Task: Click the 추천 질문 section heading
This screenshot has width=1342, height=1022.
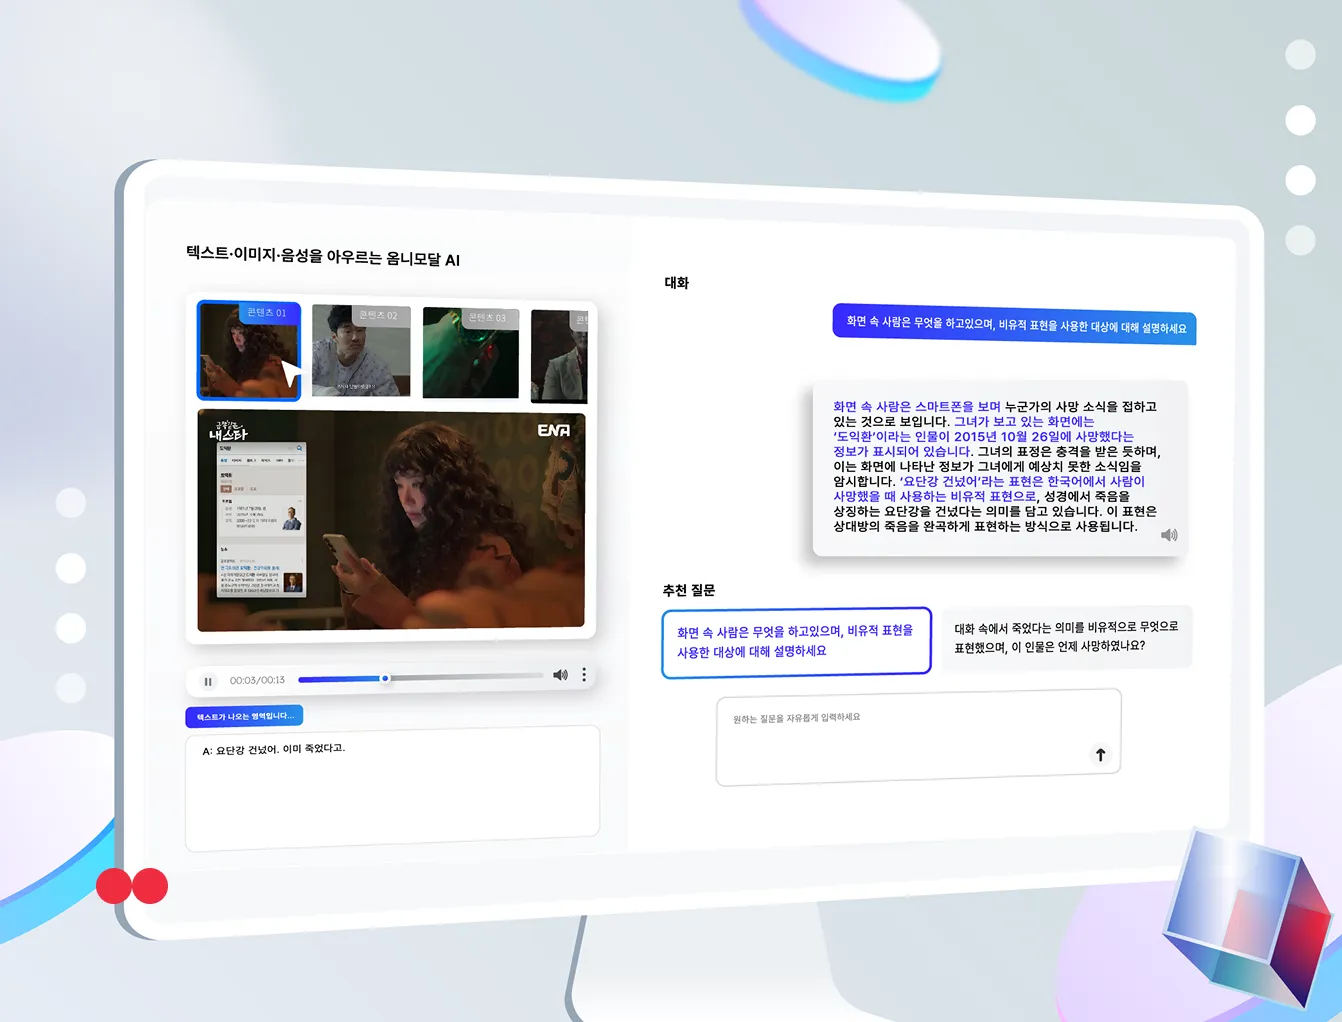Action: point(689,590)
